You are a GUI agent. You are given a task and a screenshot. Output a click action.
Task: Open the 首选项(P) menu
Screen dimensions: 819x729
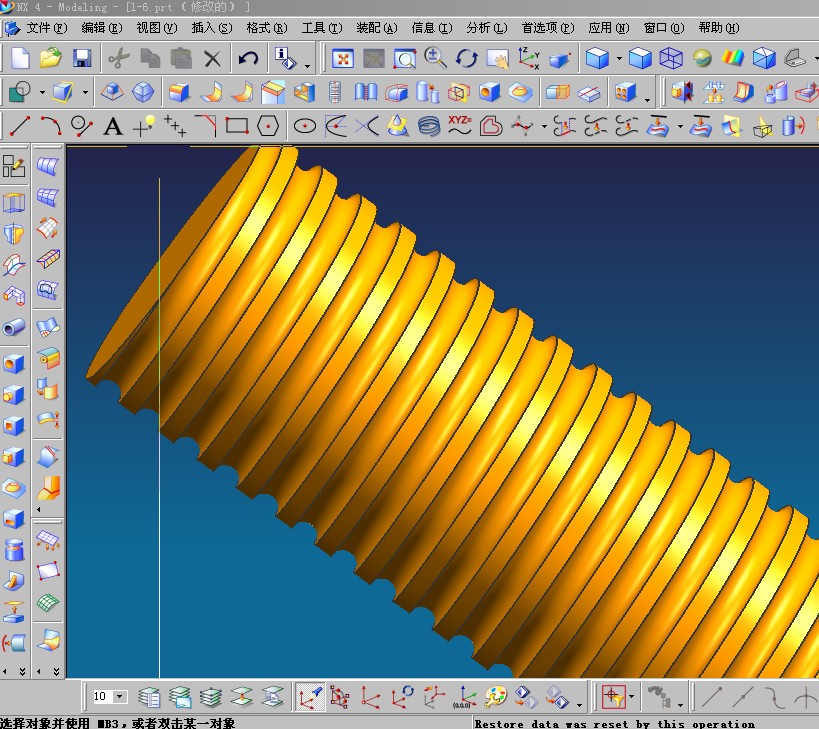[x=548, y=28]
